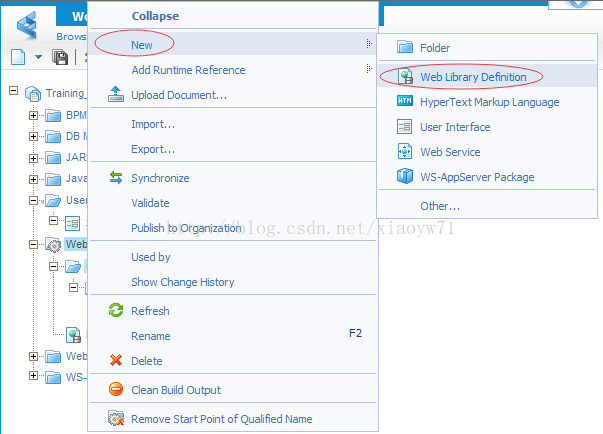603x434 pixels.
Task: Choose Other... in New submenu
Action: 440,206
